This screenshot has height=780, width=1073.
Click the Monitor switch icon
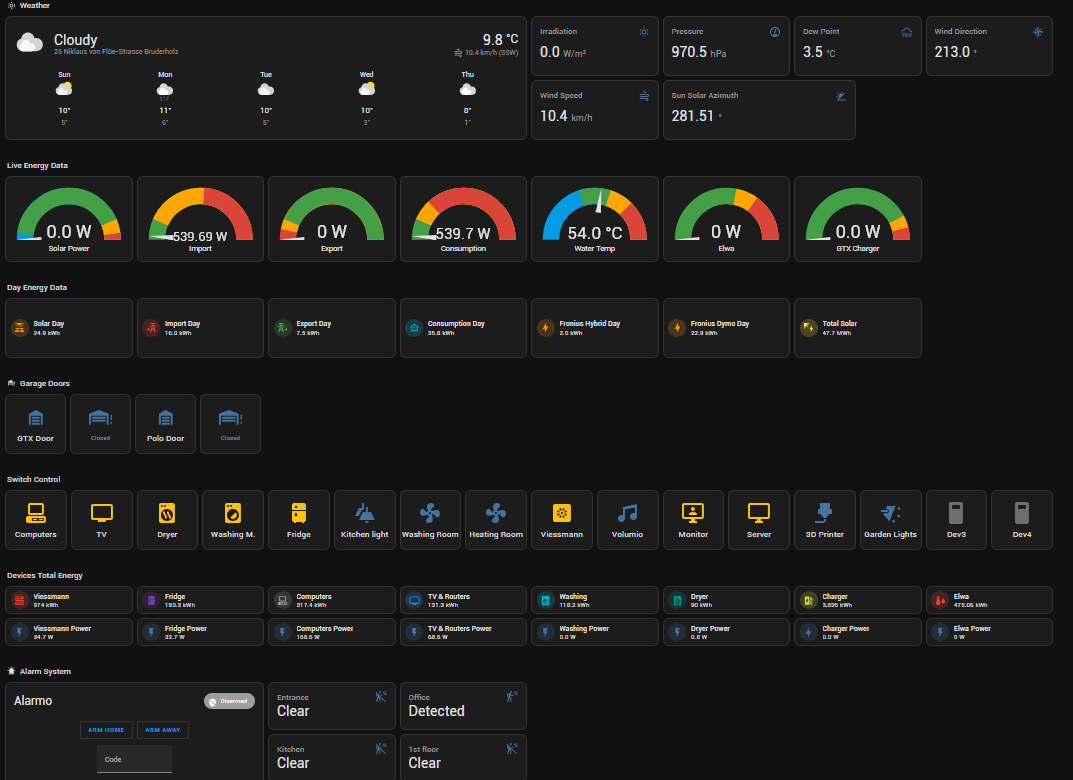coord(693,512)
